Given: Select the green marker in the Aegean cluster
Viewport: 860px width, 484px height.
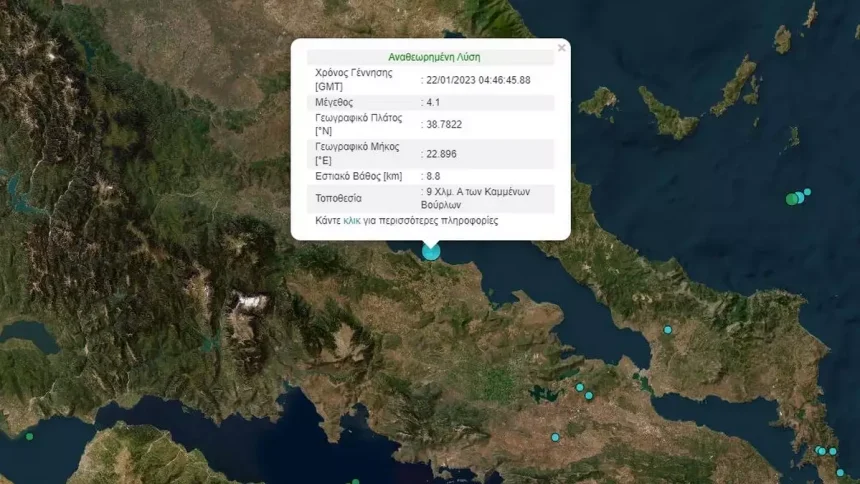Looking at the screenshot, I should tap(791, 199).
